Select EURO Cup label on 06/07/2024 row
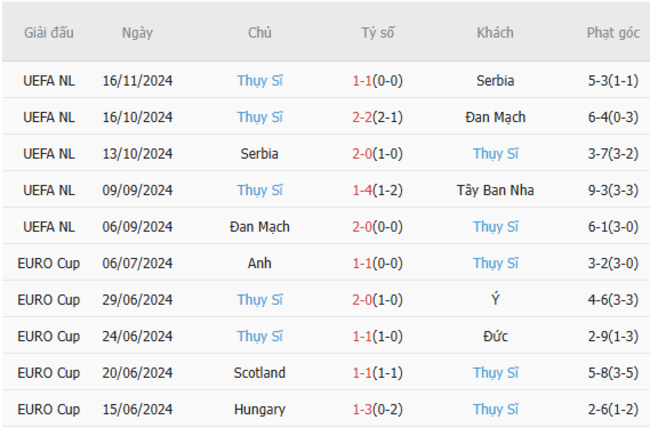 pos(49,263)
